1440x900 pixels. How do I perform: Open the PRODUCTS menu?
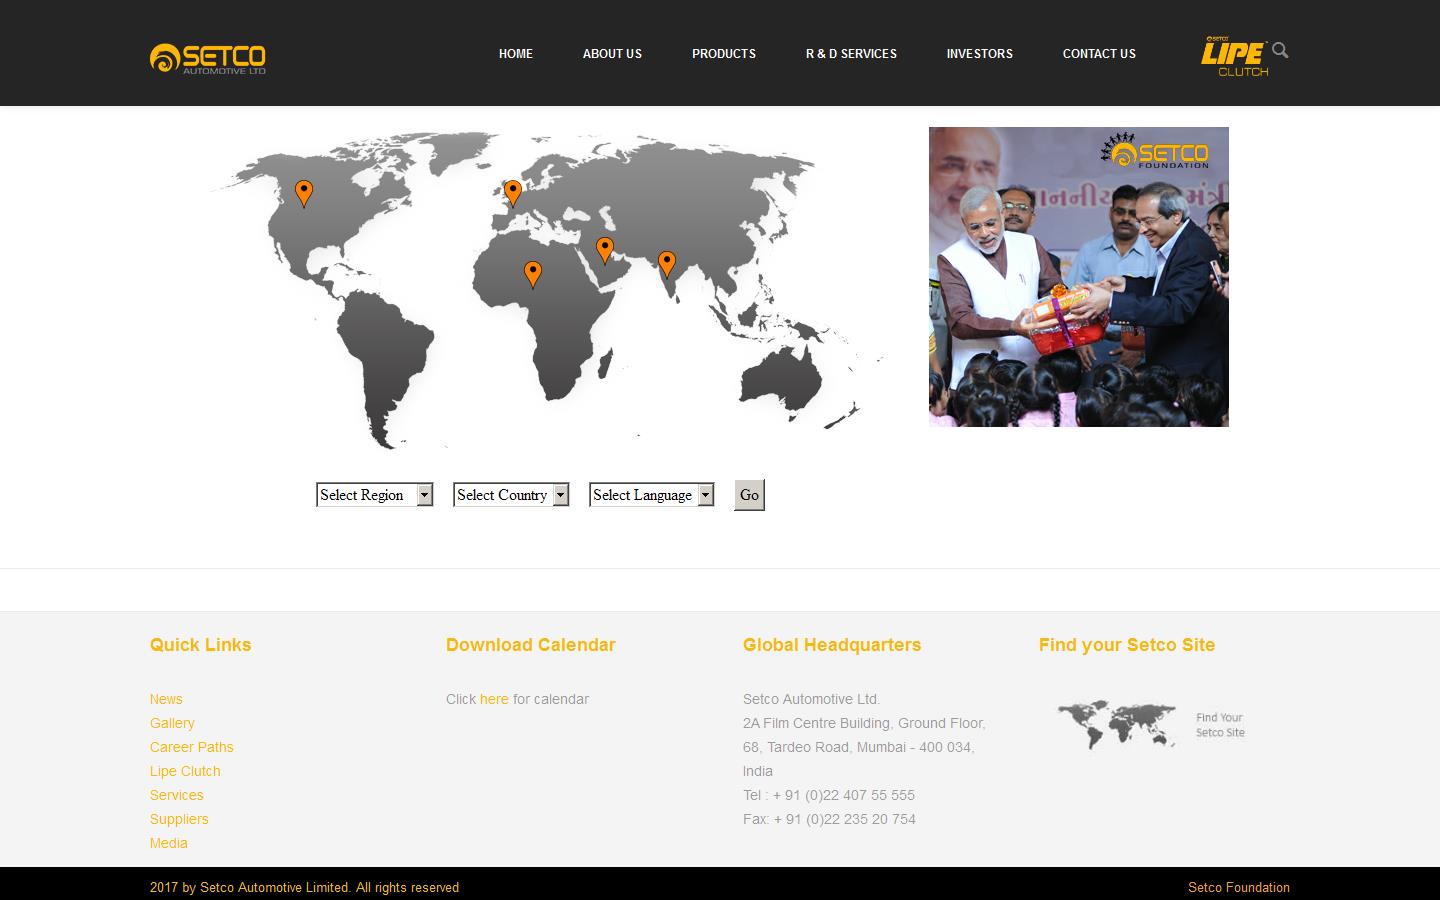[x=723, y=54]
